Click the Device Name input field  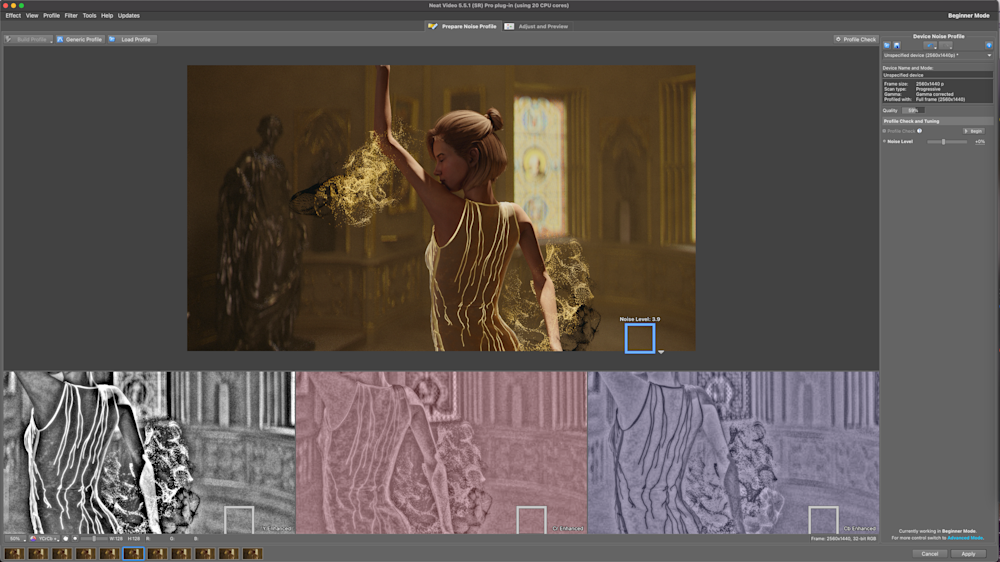pos(938,75)
